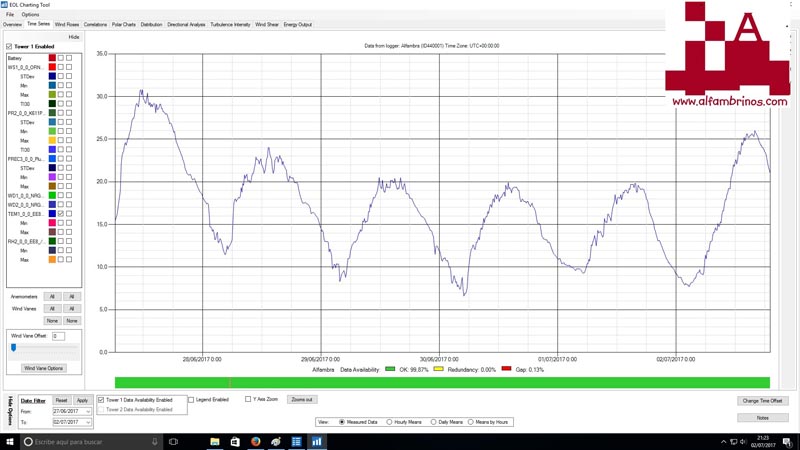Click the Windows taskbar search box

coord(91,442)
